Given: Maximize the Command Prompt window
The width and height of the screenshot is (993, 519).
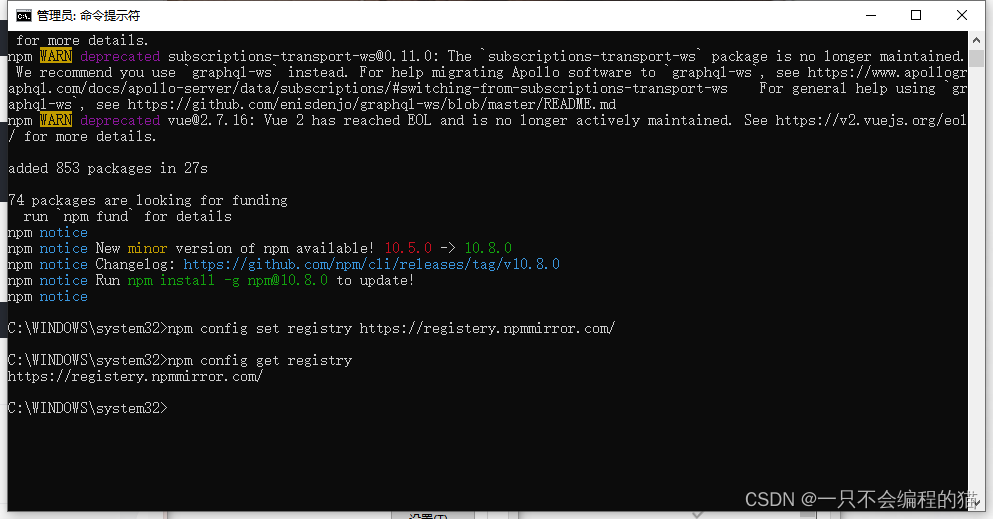Looking at the screenshot, I should click(x=916, y=15).
